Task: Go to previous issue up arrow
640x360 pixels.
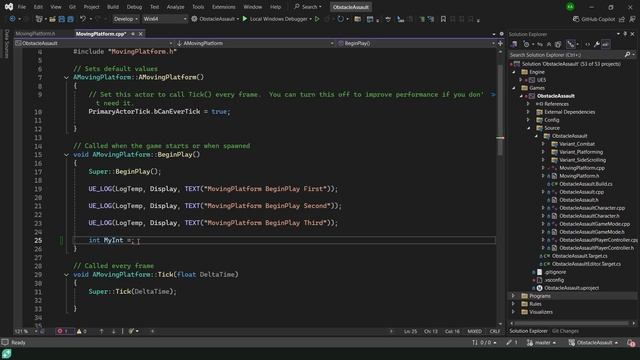Action: [101, 331]
